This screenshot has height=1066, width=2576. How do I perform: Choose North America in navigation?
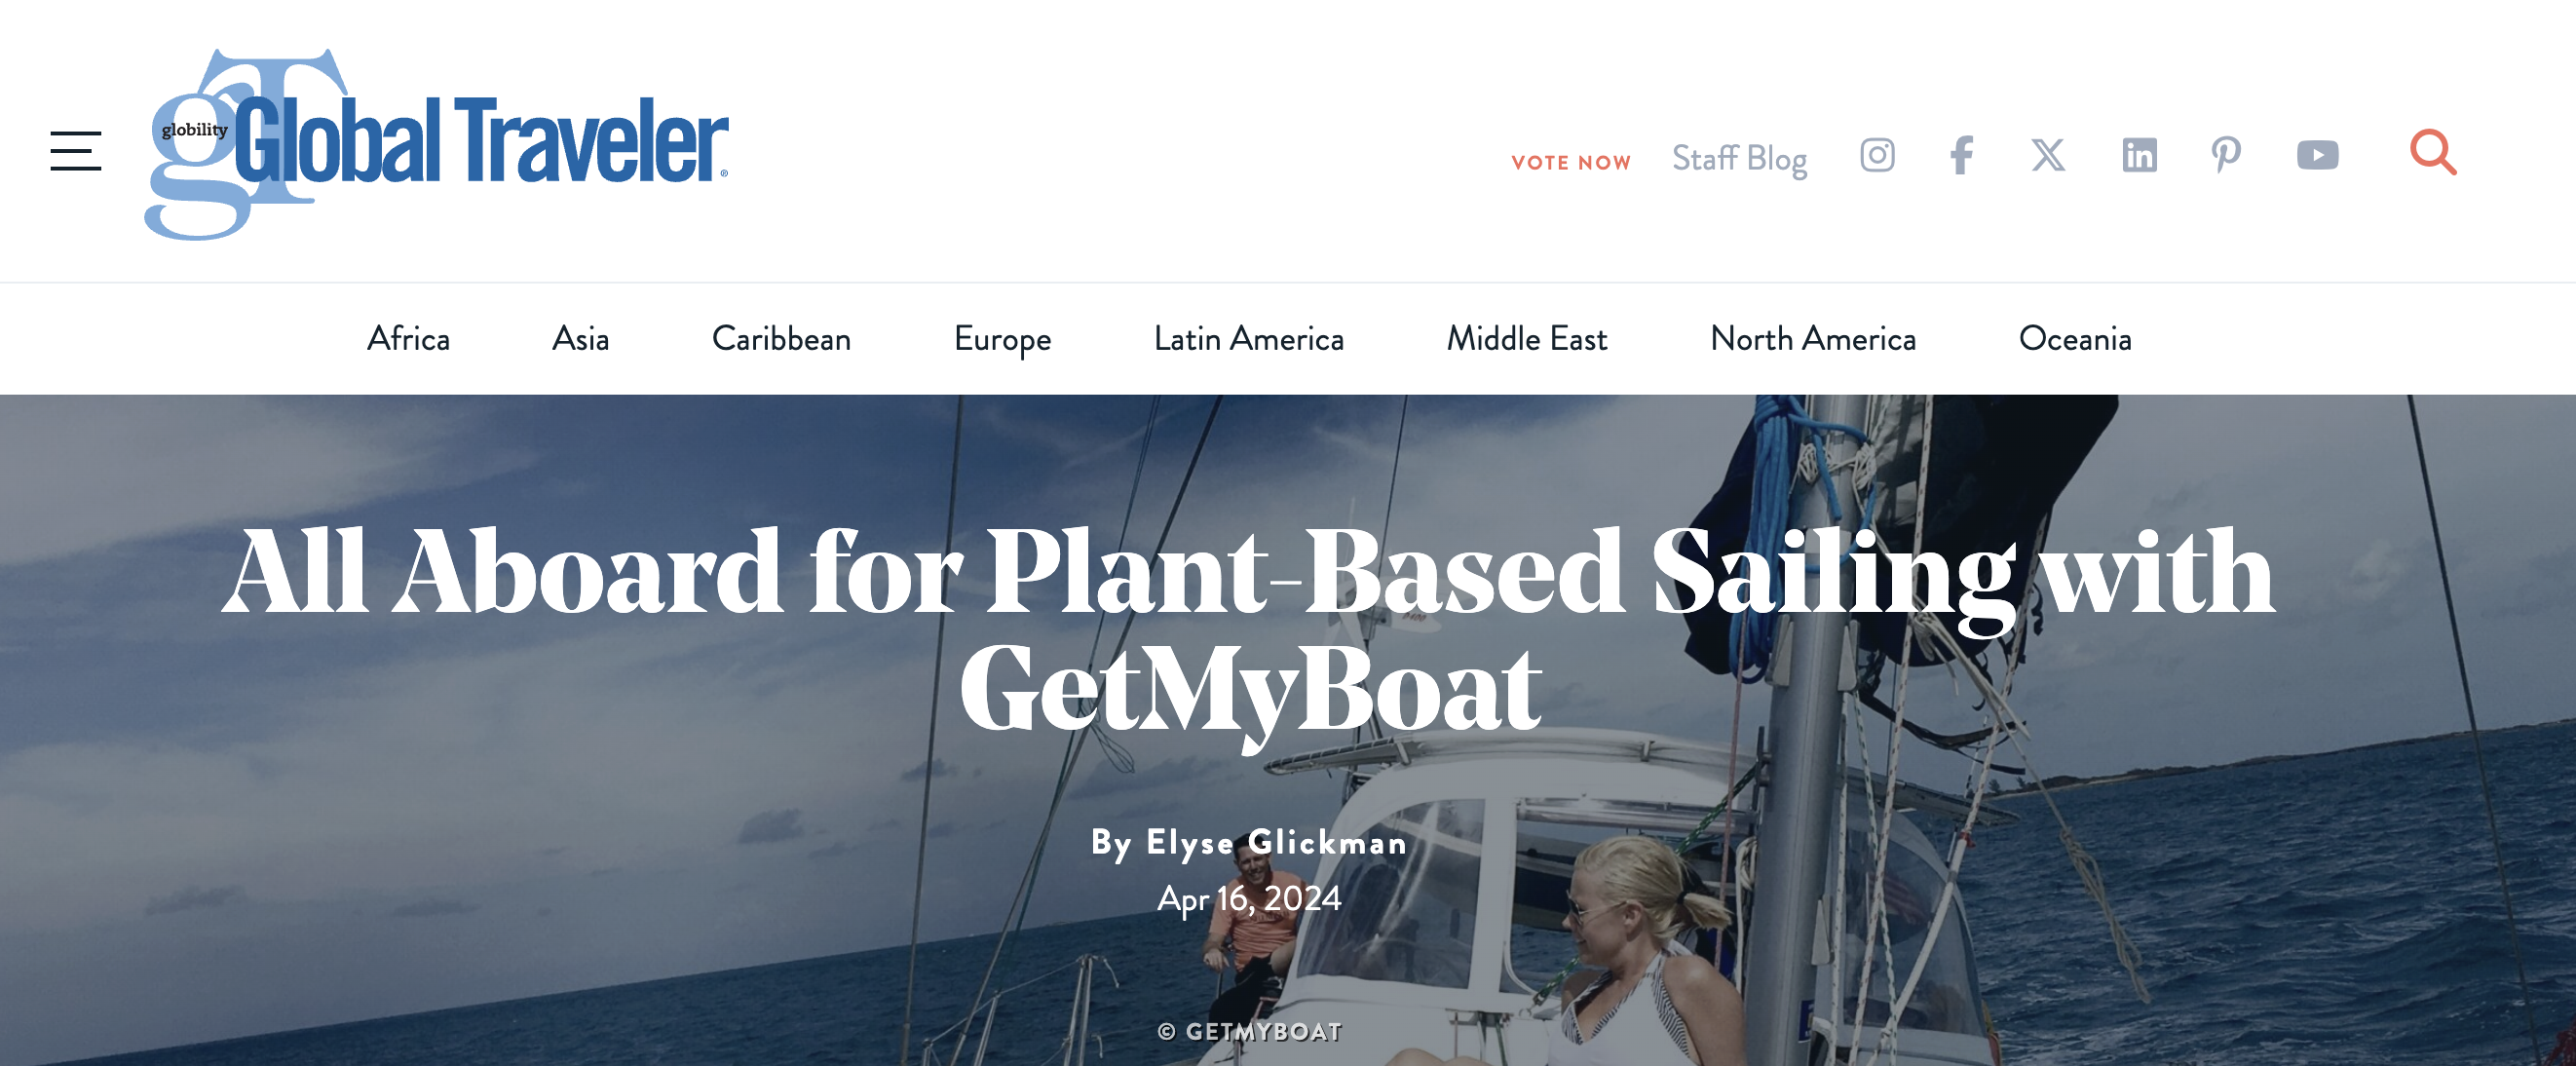point(1812,339)
